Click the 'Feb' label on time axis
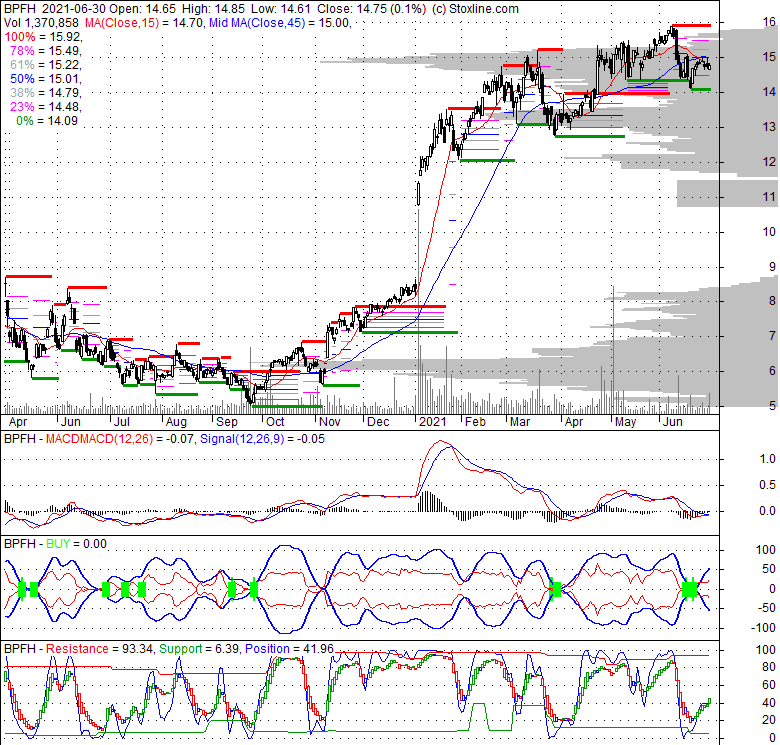The width and height of the screenshot is (780, 745). point(475,422)
